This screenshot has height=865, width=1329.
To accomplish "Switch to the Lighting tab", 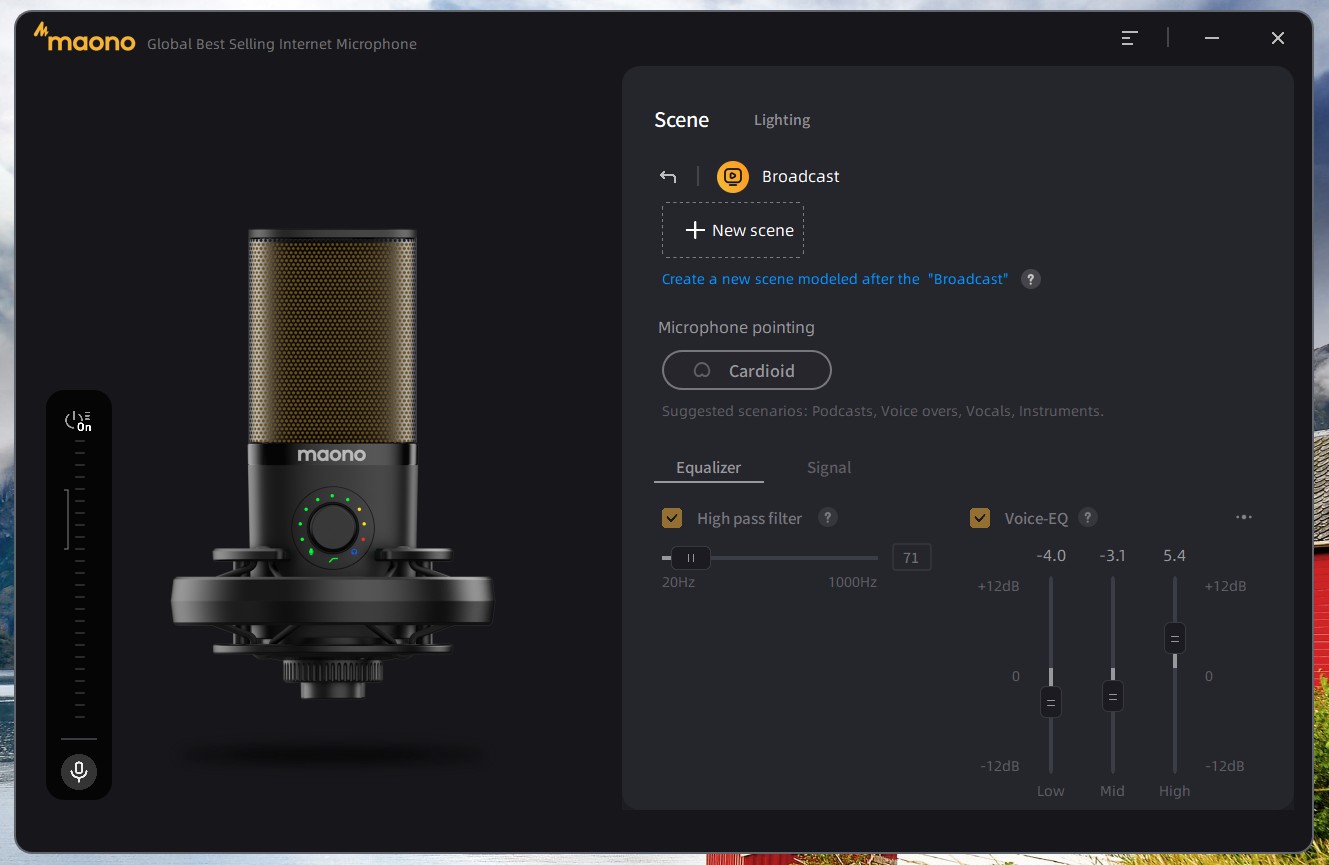I will click(782, 120).
